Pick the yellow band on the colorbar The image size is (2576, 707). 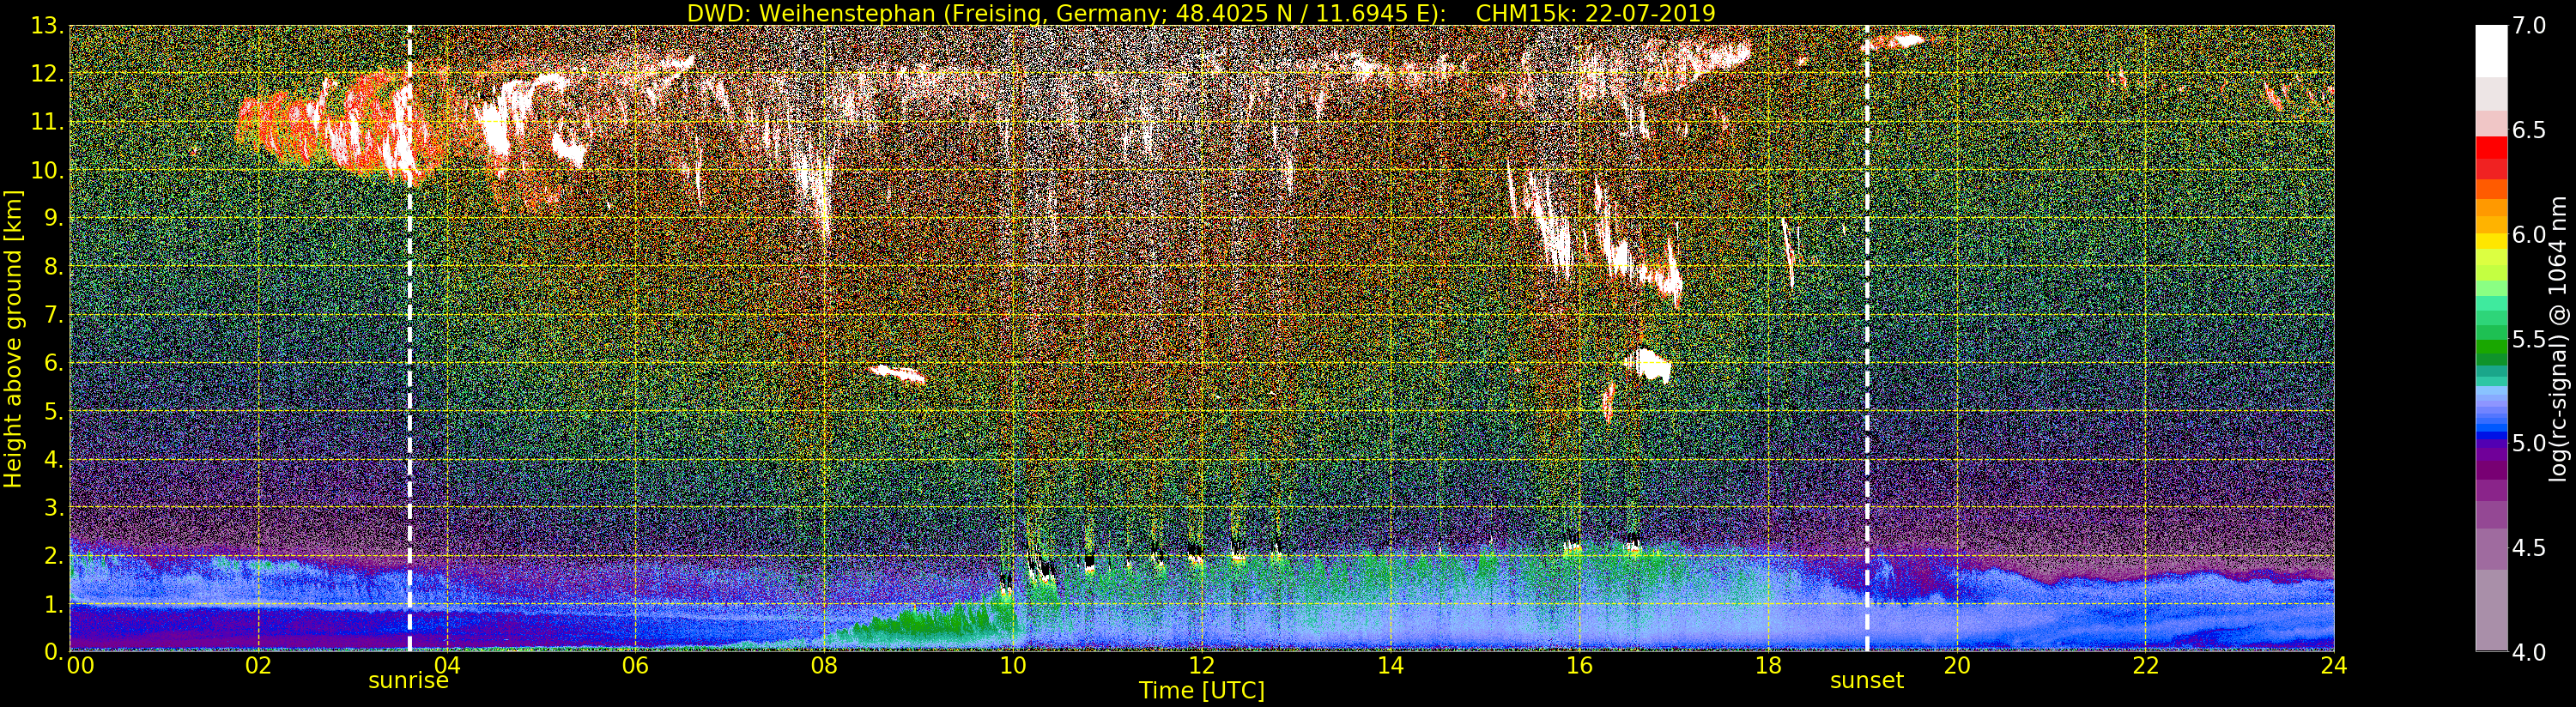[x=2491, y=241]
